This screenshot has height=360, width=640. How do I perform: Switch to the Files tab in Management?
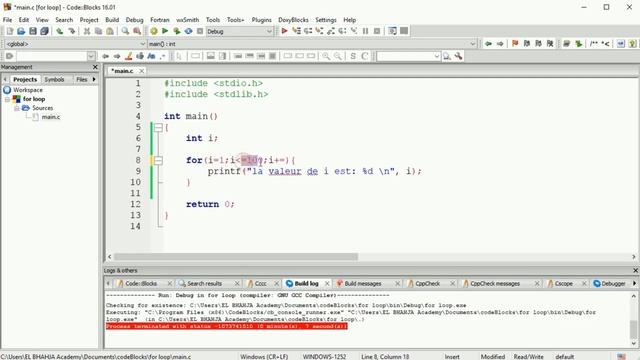click(82, 79)
